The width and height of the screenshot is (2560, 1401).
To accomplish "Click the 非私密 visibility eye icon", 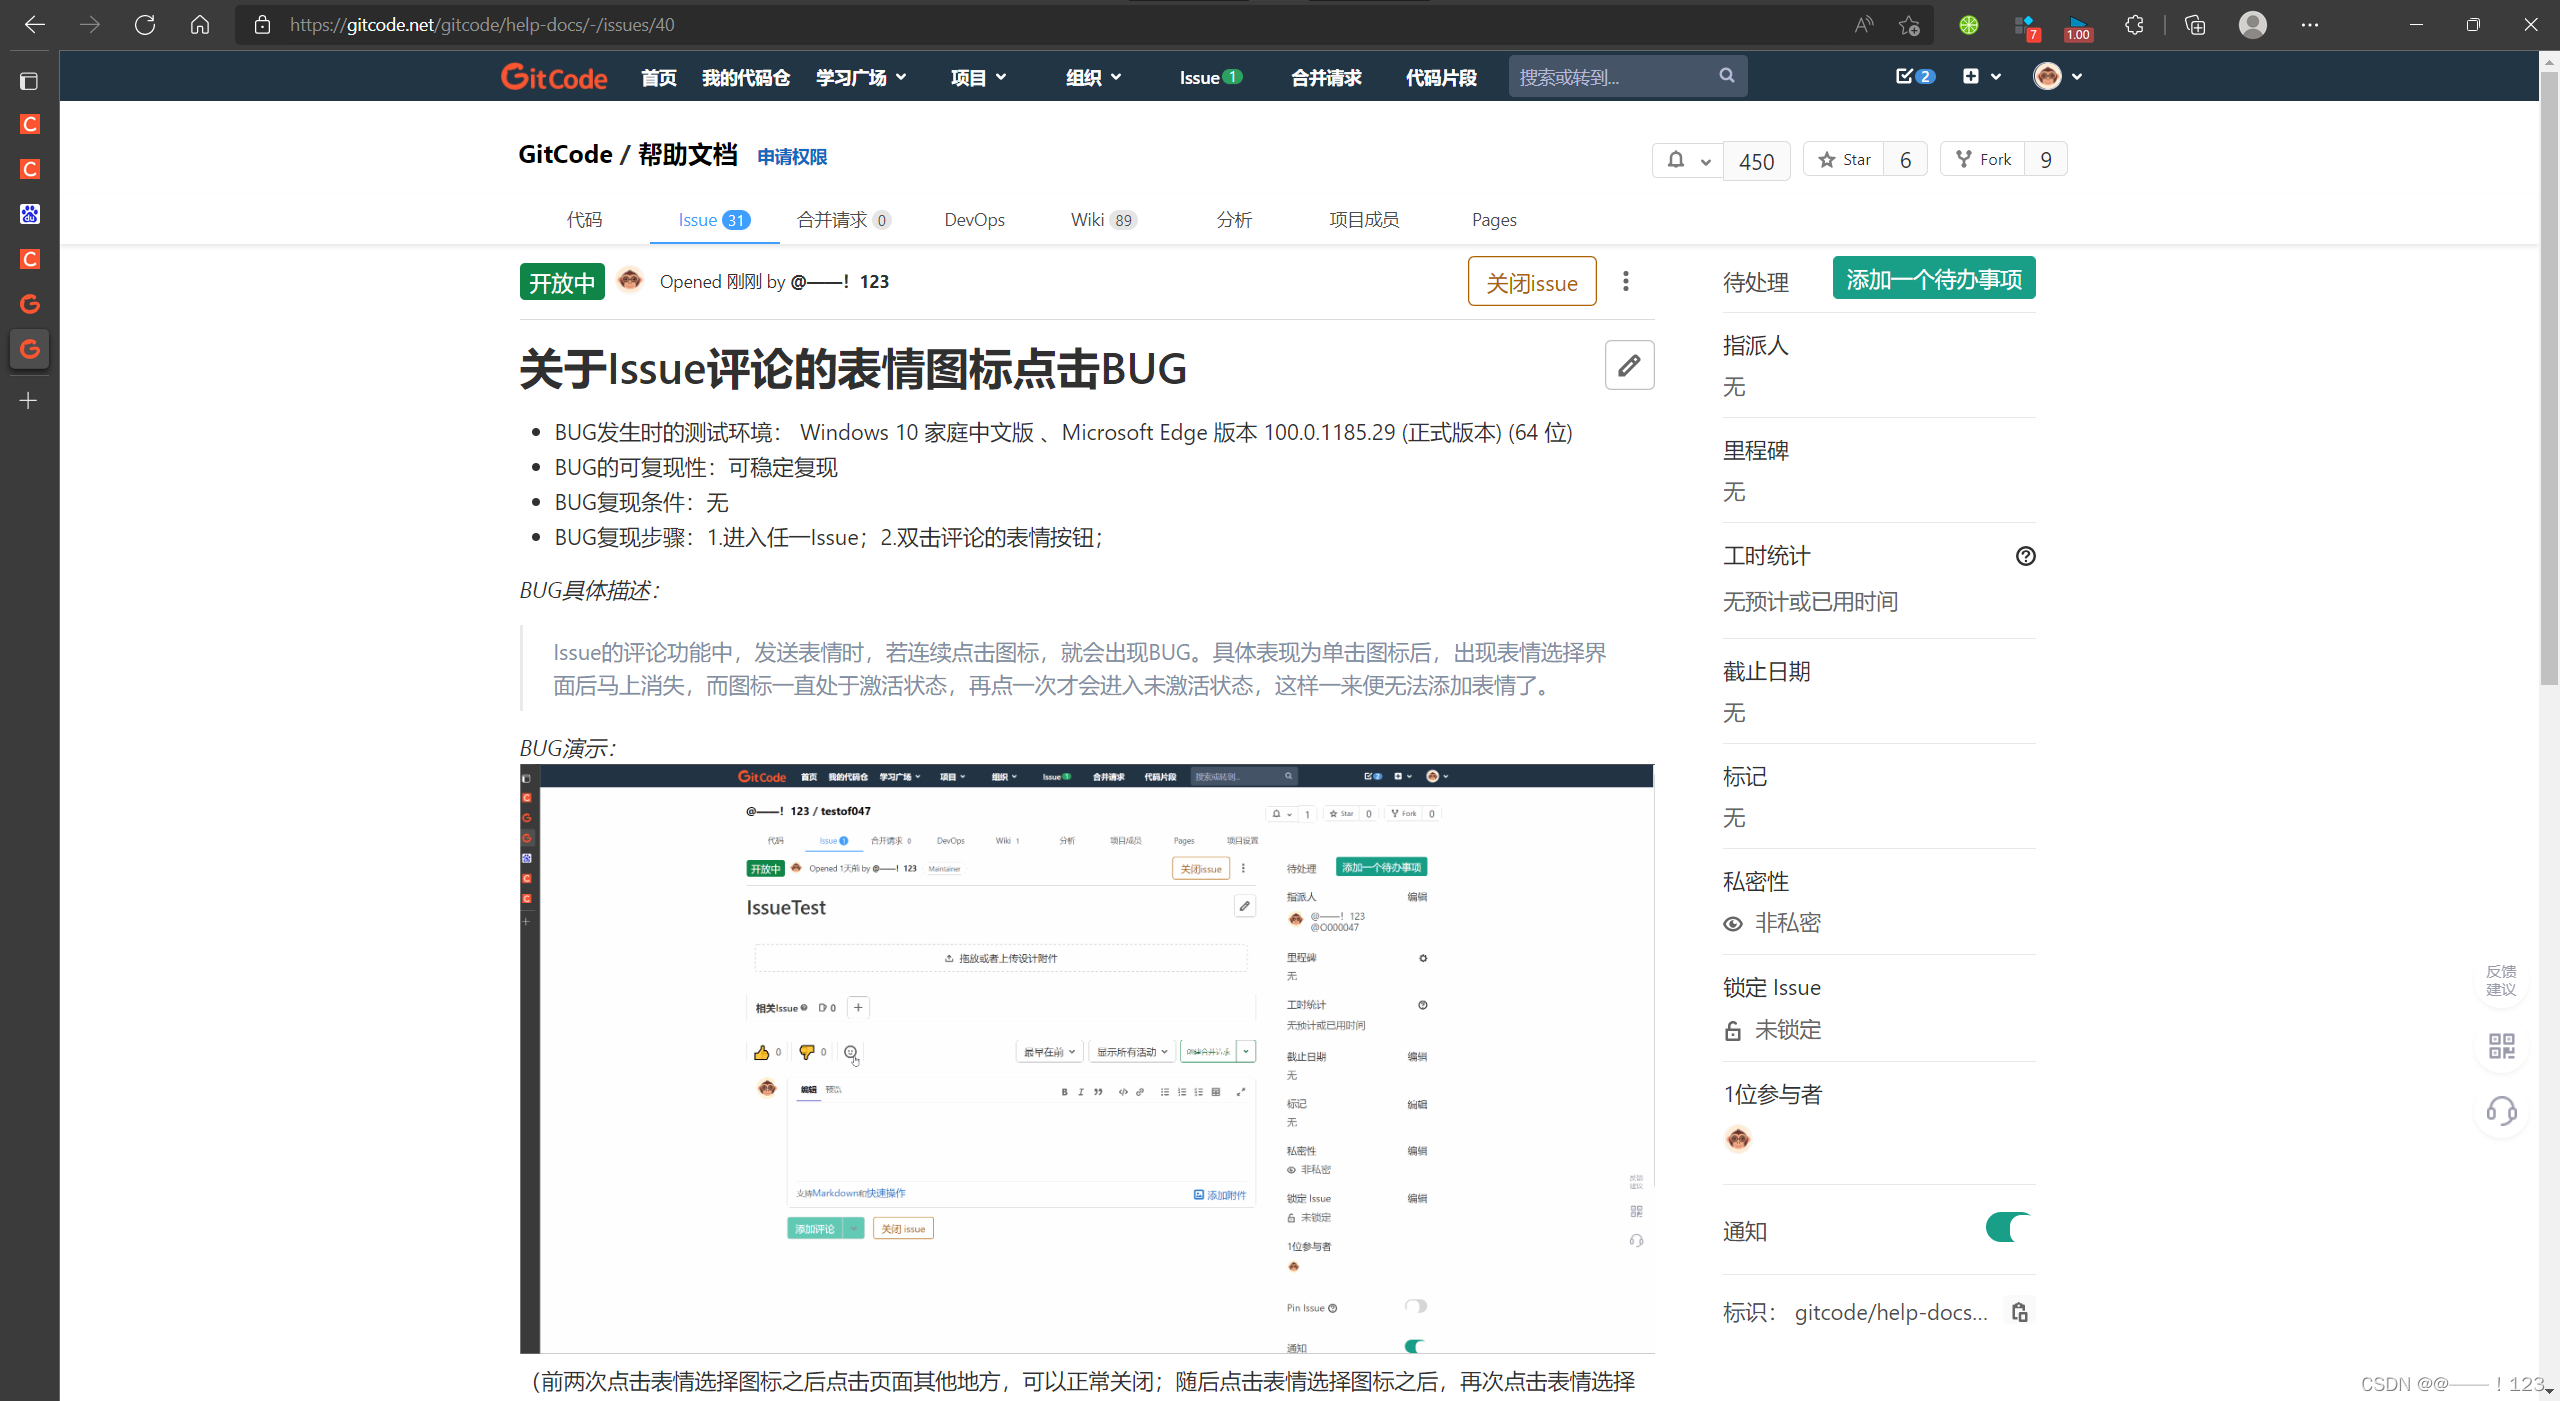I will tap(1733, 923).
